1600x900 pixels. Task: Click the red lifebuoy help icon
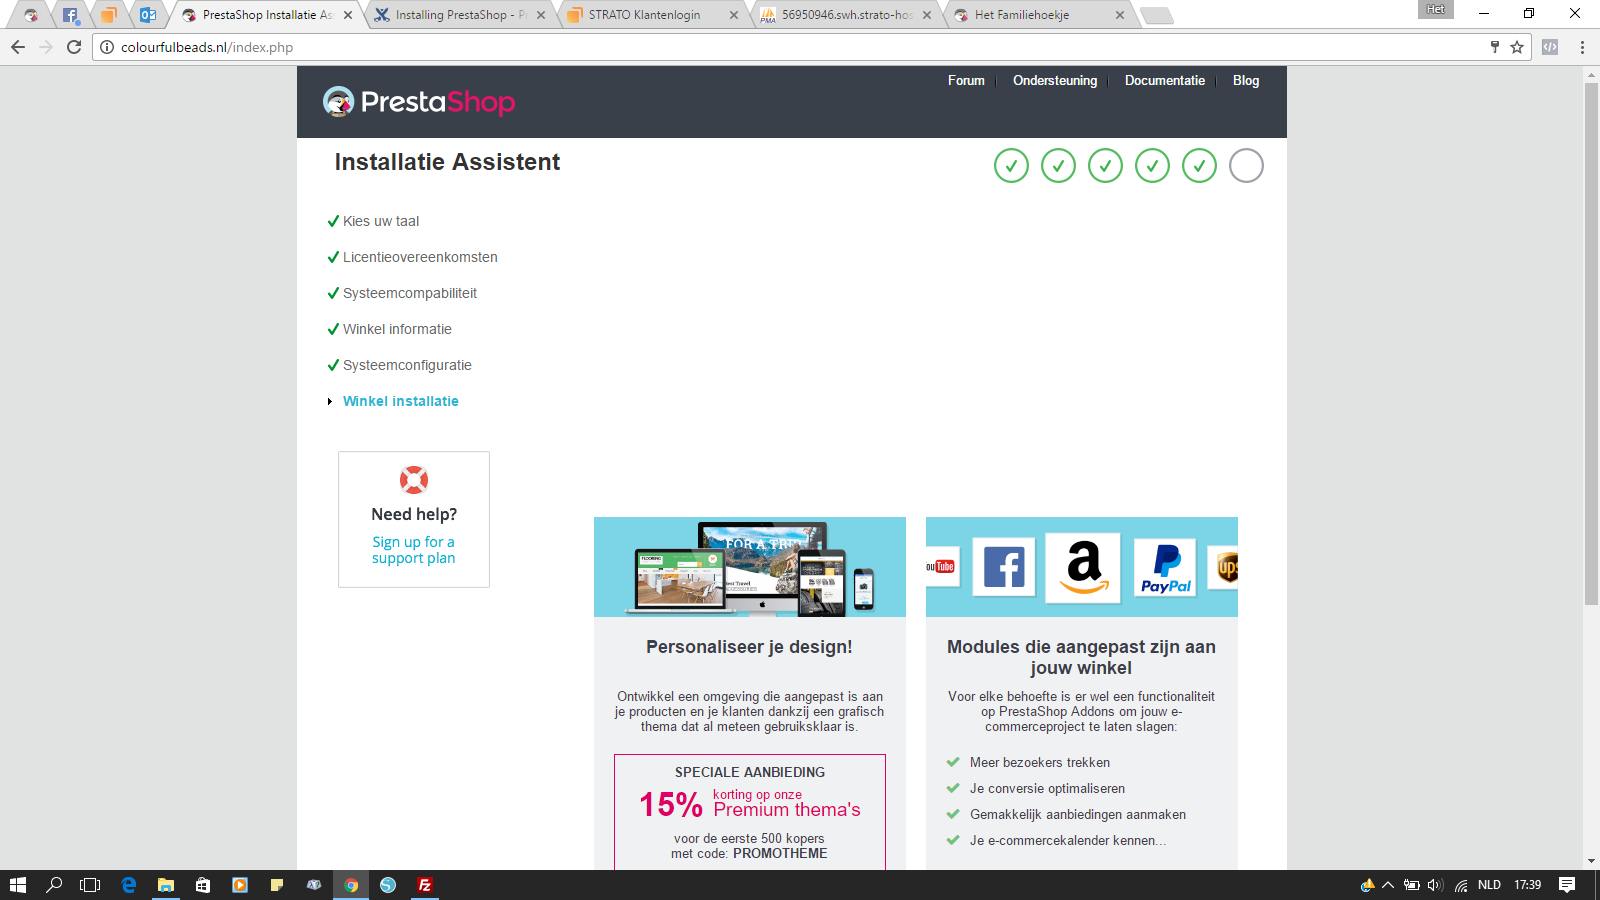click(414, 480)
